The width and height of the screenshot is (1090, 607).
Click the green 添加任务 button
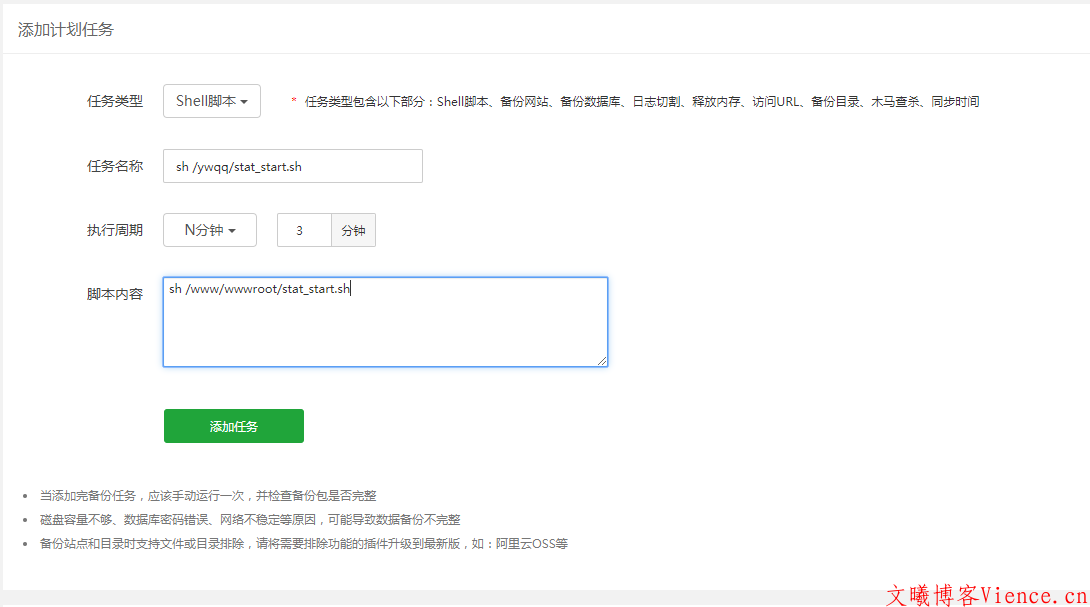point(233,425)
